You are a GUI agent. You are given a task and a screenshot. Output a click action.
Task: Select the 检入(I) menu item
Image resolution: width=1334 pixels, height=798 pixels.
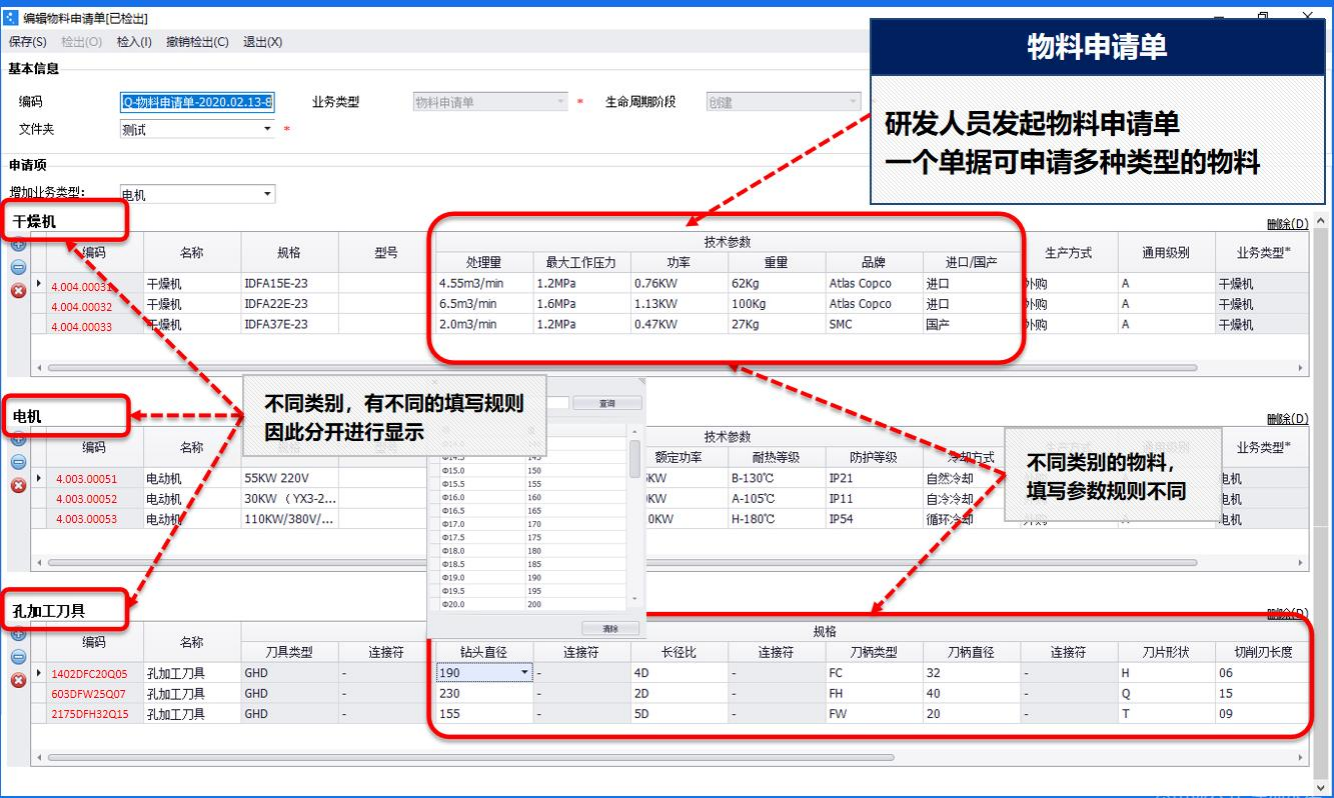pyautogui.click(x=134, y=42)
